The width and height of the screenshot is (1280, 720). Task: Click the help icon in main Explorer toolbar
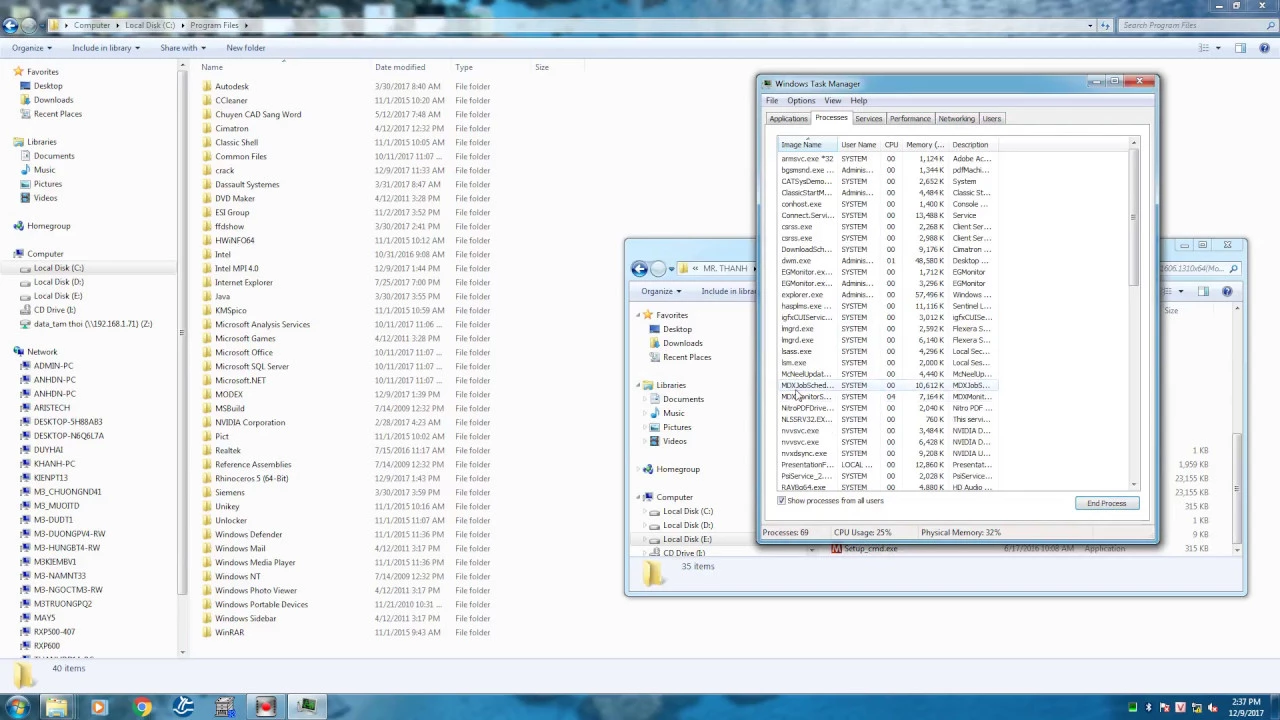click(x=1263, y=48)
